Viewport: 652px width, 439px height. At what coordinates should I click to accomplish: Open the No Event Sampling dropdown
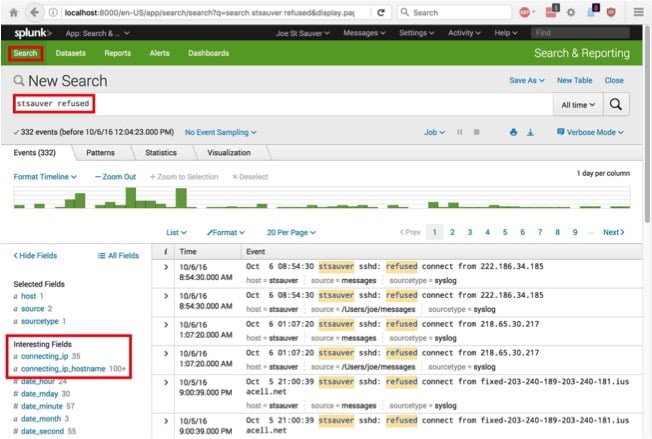pos(220,132)
